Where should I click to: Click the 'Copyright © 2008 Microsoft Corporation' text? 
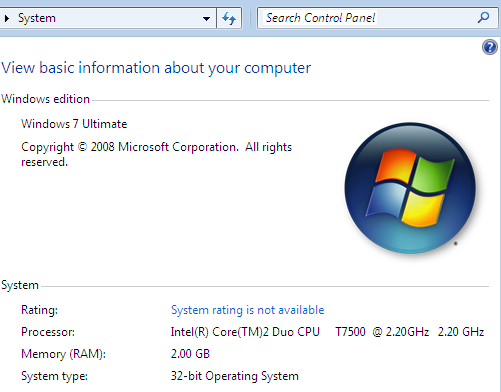click(x=130, y=147)
